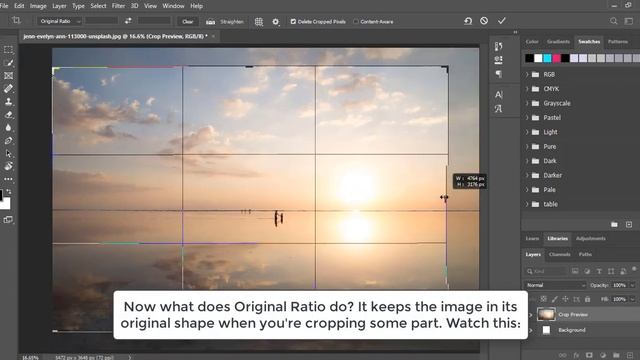Add a layer style with fx icon
Image resolution: width=640 pixels, height=360 pixels.
[576, 355]
